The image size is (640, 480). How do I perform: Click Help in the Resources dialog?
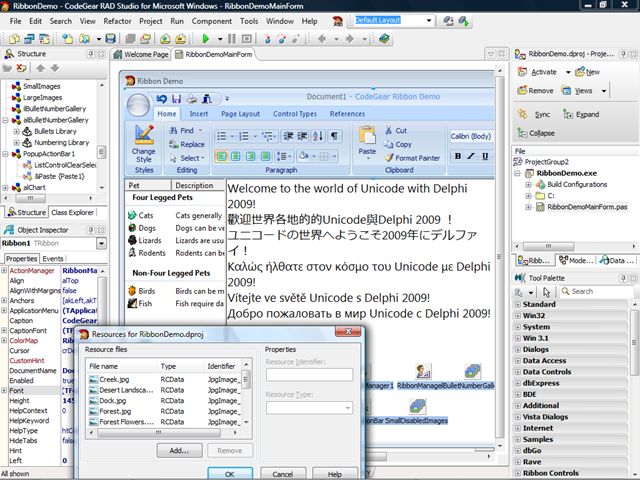pos(335,473)
